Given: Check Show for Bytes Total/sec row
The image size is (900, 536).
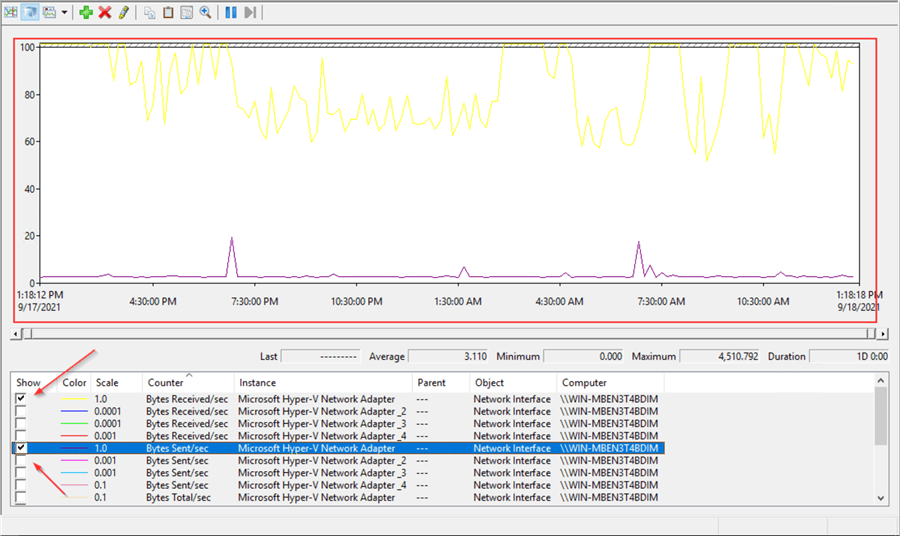Looking at the screenshot, I should (22, 497).
